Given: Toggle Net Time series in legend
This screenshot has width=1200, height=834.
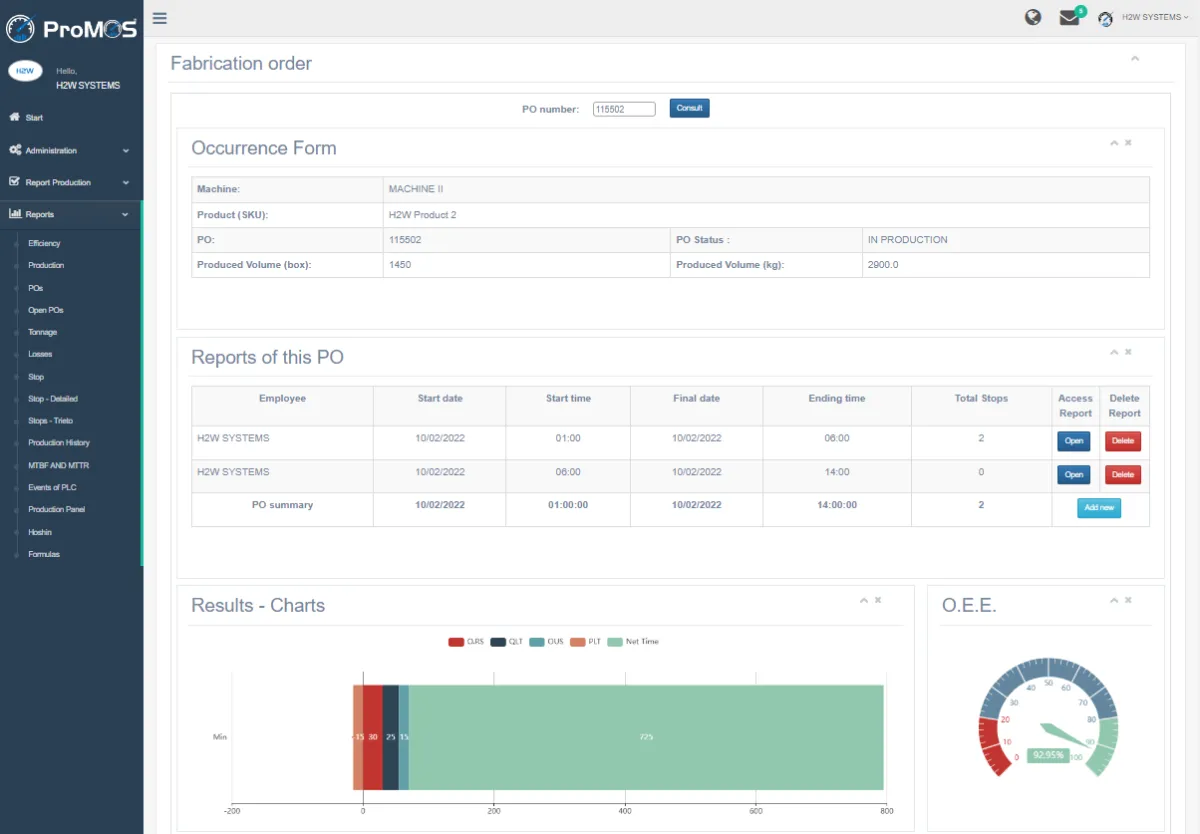Looking at the screenshot, I should pos(634,642).
